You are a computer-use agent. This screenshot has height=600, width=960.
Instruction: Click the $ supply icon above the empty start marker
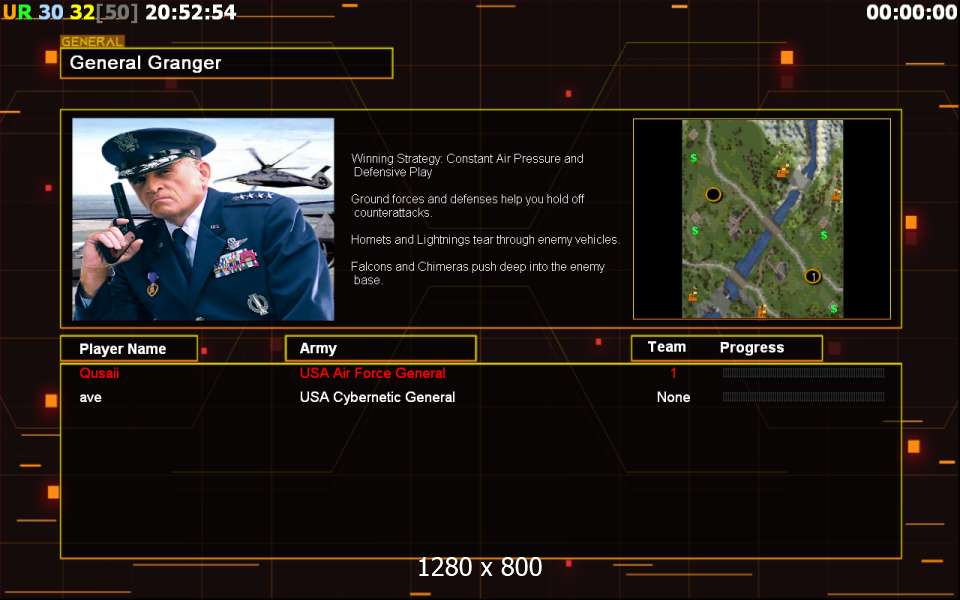[x=694, y=158]
